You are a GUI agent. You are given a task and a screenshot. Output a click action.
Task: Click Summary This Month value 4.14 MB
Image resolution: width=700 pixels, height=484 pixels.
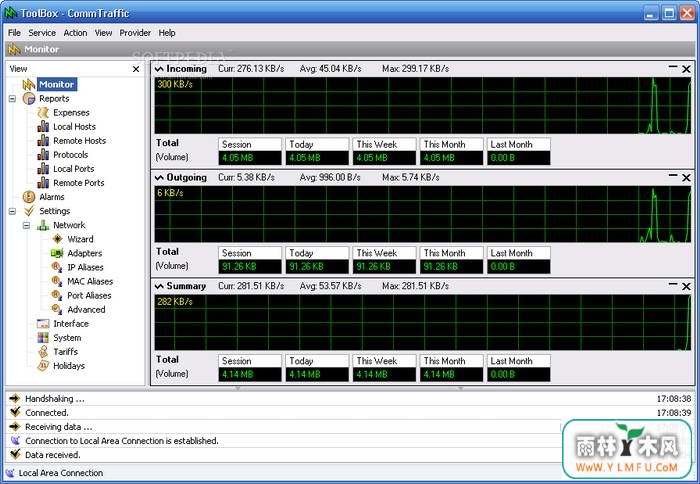tap(451, 375)
